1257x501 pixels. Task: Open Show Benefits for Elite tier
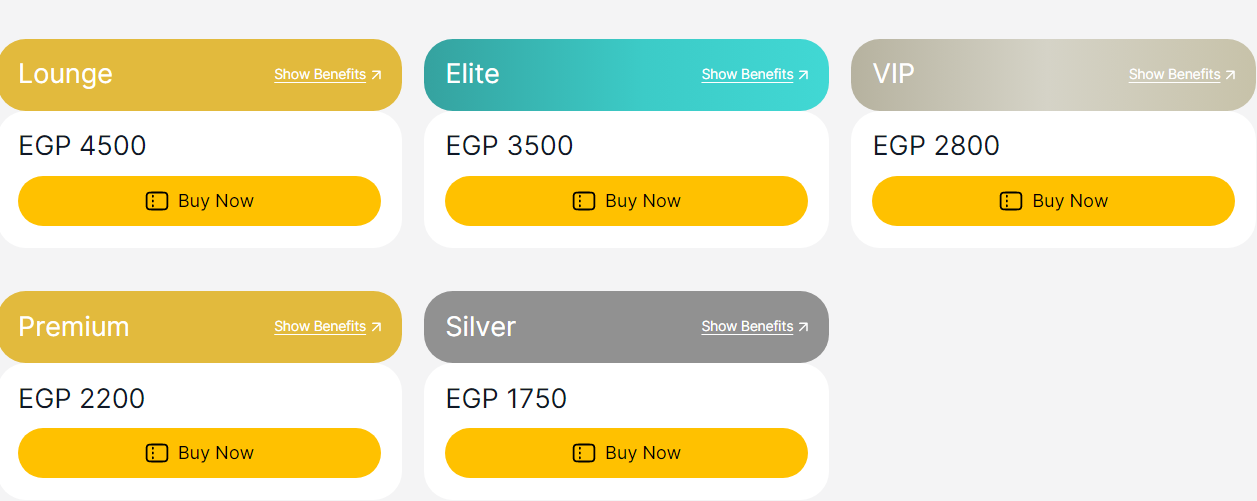tap(747, 75)
